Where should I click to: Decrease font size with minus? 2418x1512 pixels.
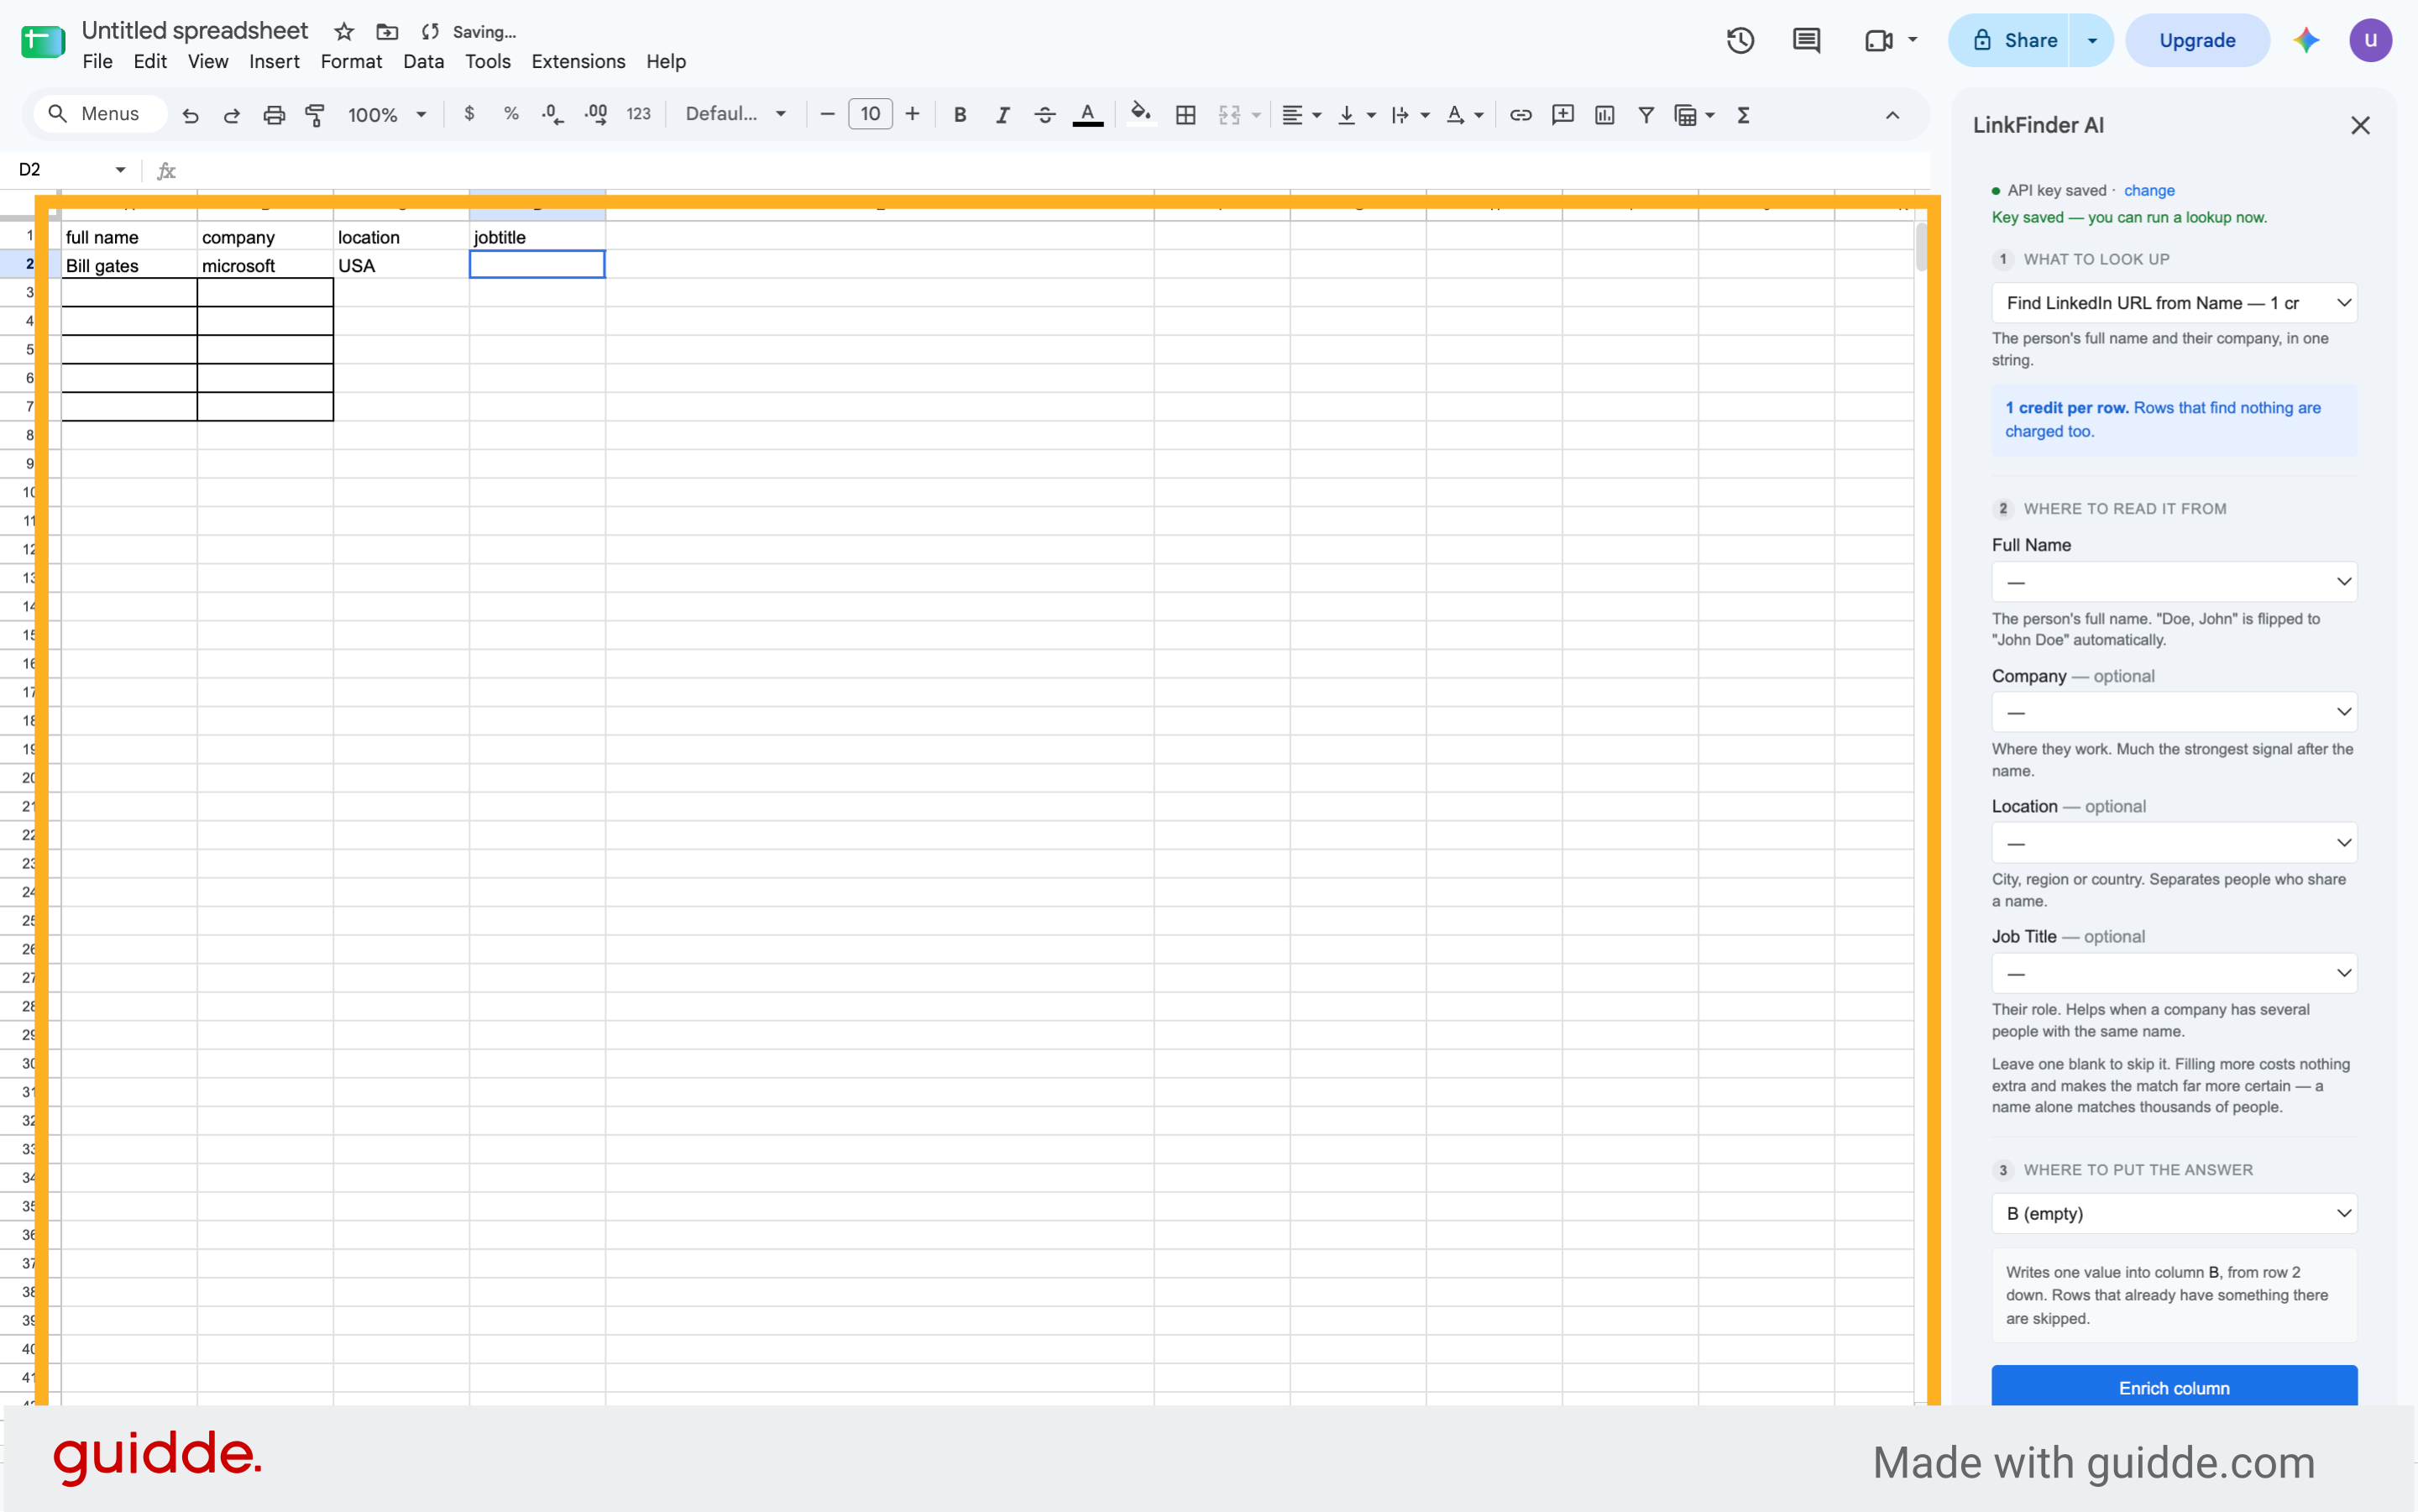click(827, 114)
